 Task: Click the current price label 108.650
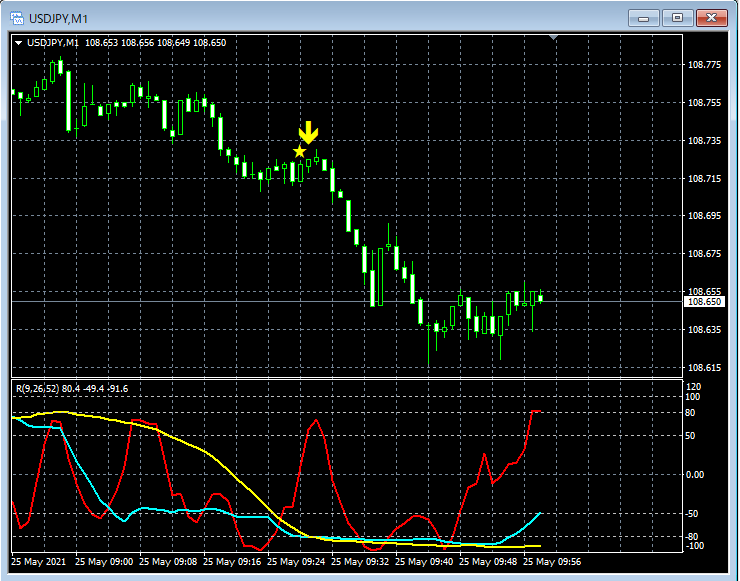click(704, 302)
